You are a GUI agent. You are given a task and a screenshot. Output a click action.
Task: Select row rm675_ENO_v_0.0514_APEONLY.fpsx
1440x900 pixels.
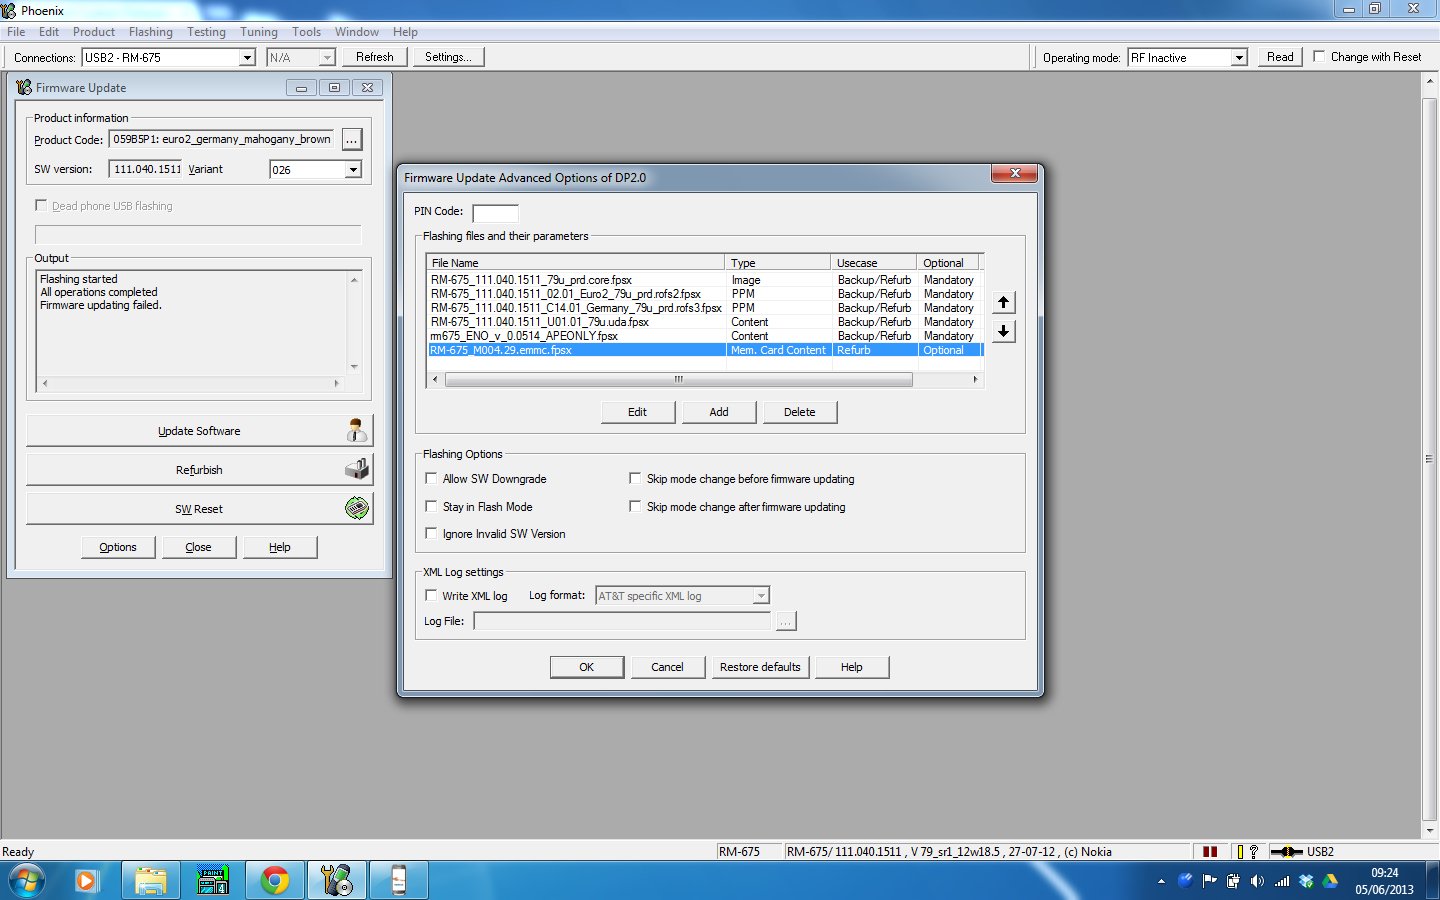pos(704,336)
